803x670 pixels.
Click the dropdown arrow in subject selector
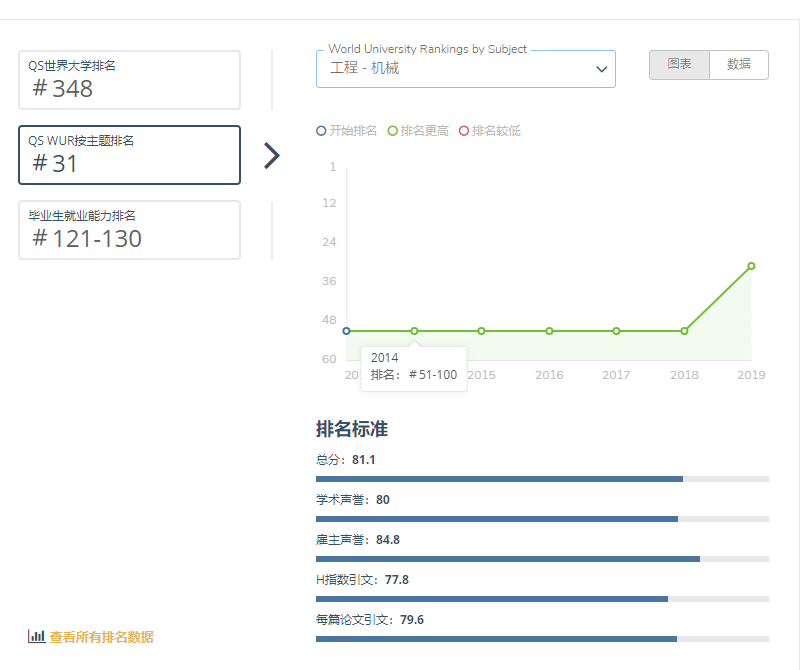[601, 69]
